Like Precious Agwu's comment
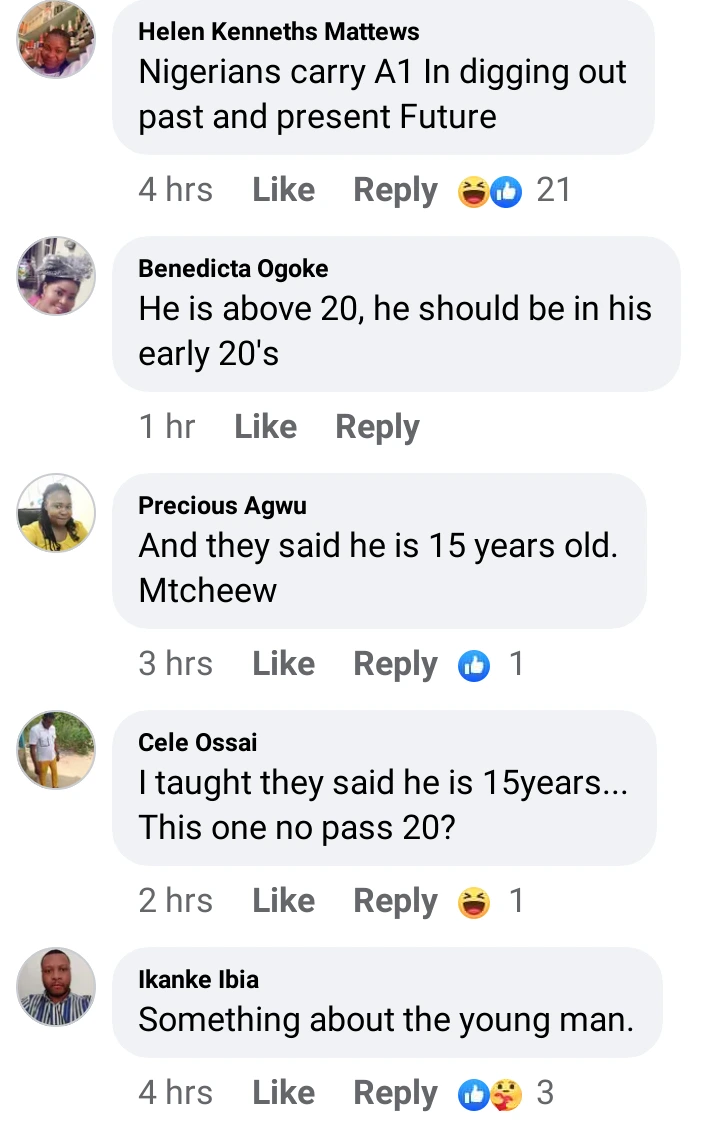The width and height of the screenshot is (720, 1122). pos(283,664)
